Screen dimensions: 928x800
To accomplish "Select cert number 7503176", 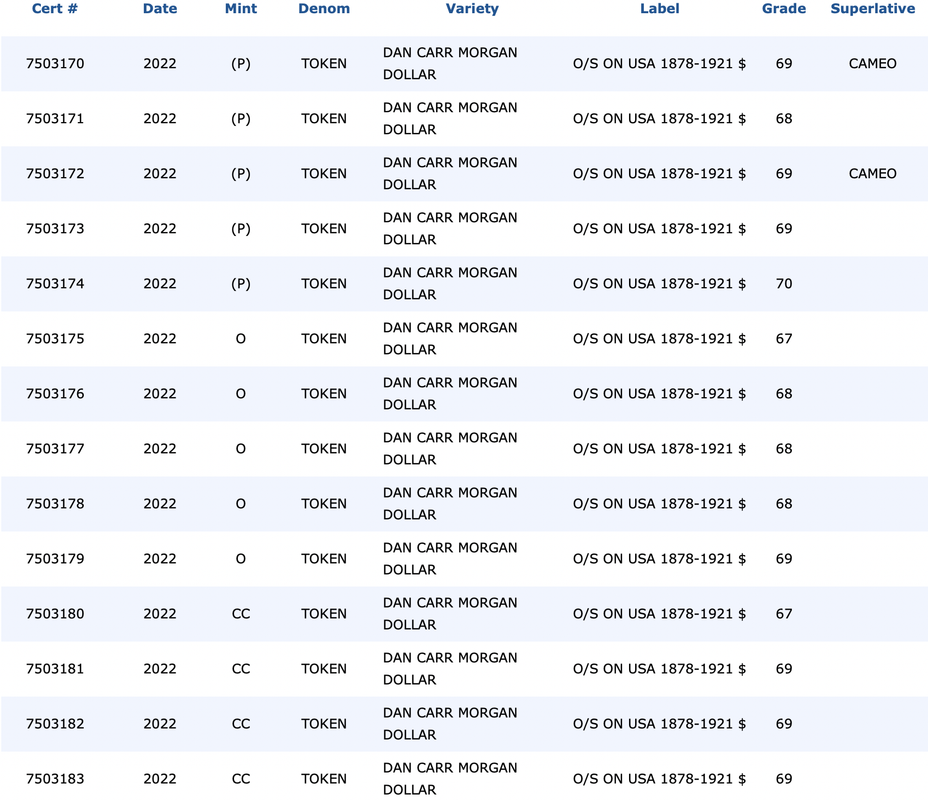I will coord(55,393).
